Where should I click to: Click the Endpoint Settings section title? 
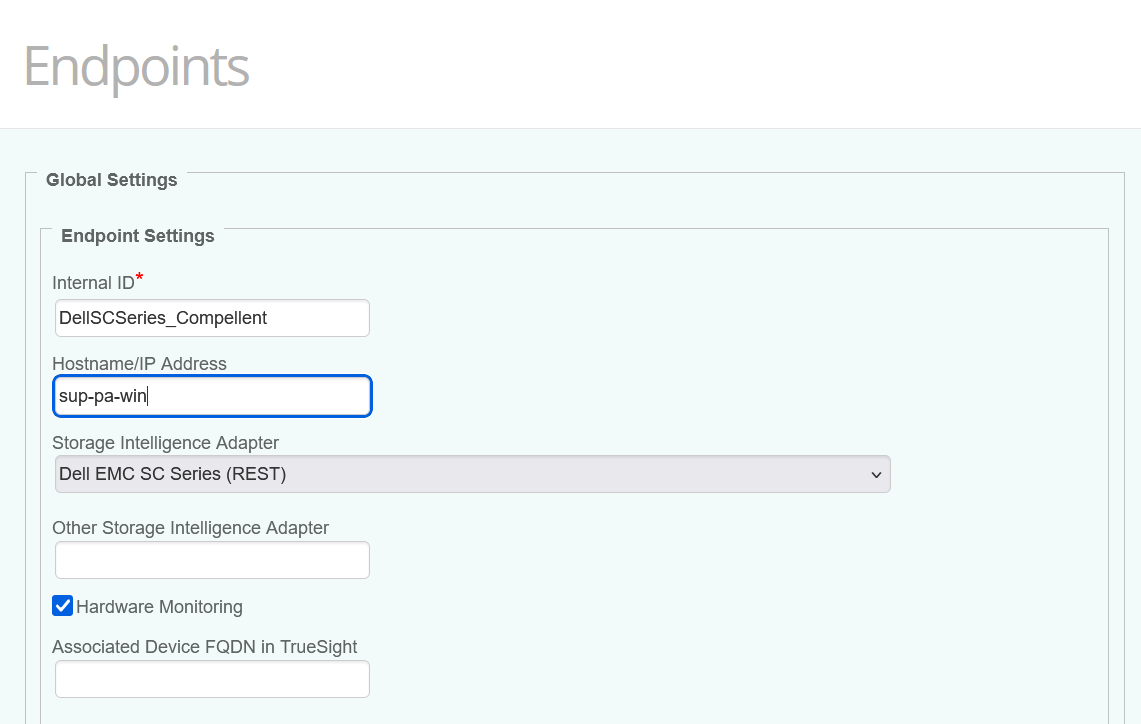pyautogui.click(x=138, y=236)
